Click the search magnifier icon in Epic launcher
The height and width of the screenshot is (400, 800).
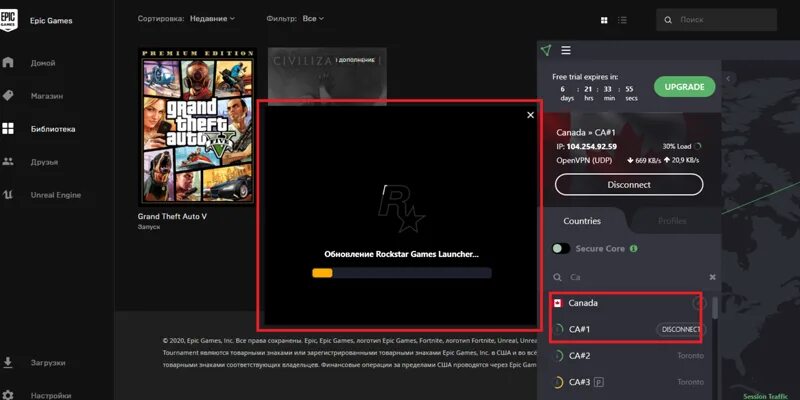[668, 20]
